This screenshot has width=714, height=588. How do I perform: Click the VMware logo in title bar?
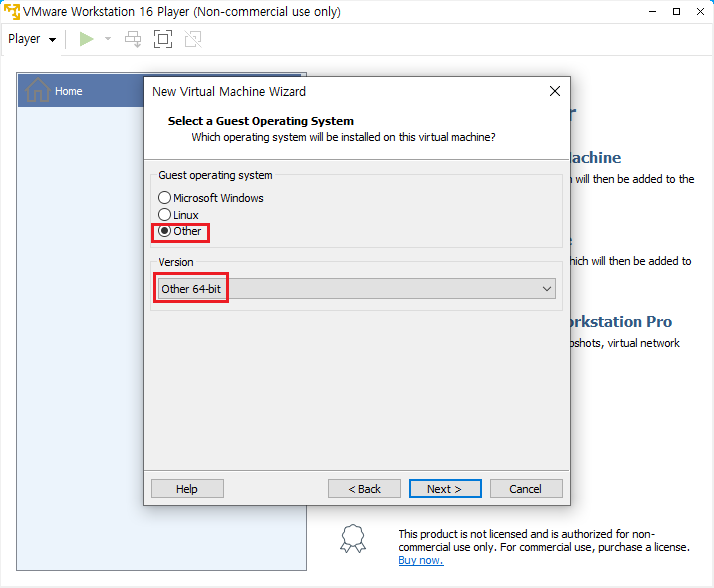[x=12, y=11]
